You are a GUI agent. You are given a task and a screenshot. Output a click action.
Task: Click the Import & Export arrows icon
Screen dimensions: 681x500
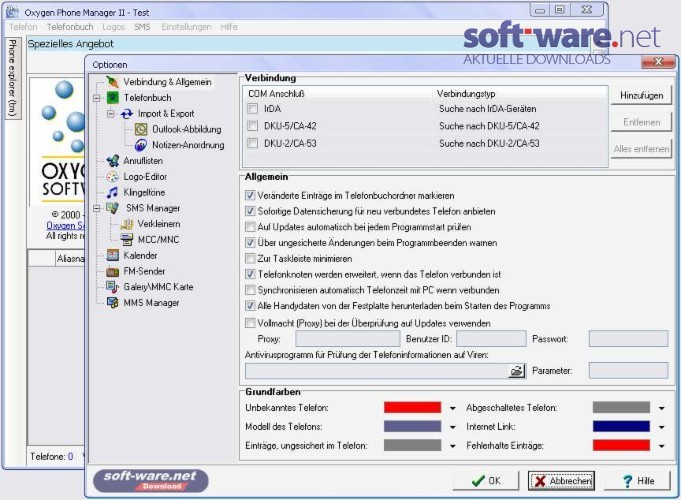coord(127,113)
